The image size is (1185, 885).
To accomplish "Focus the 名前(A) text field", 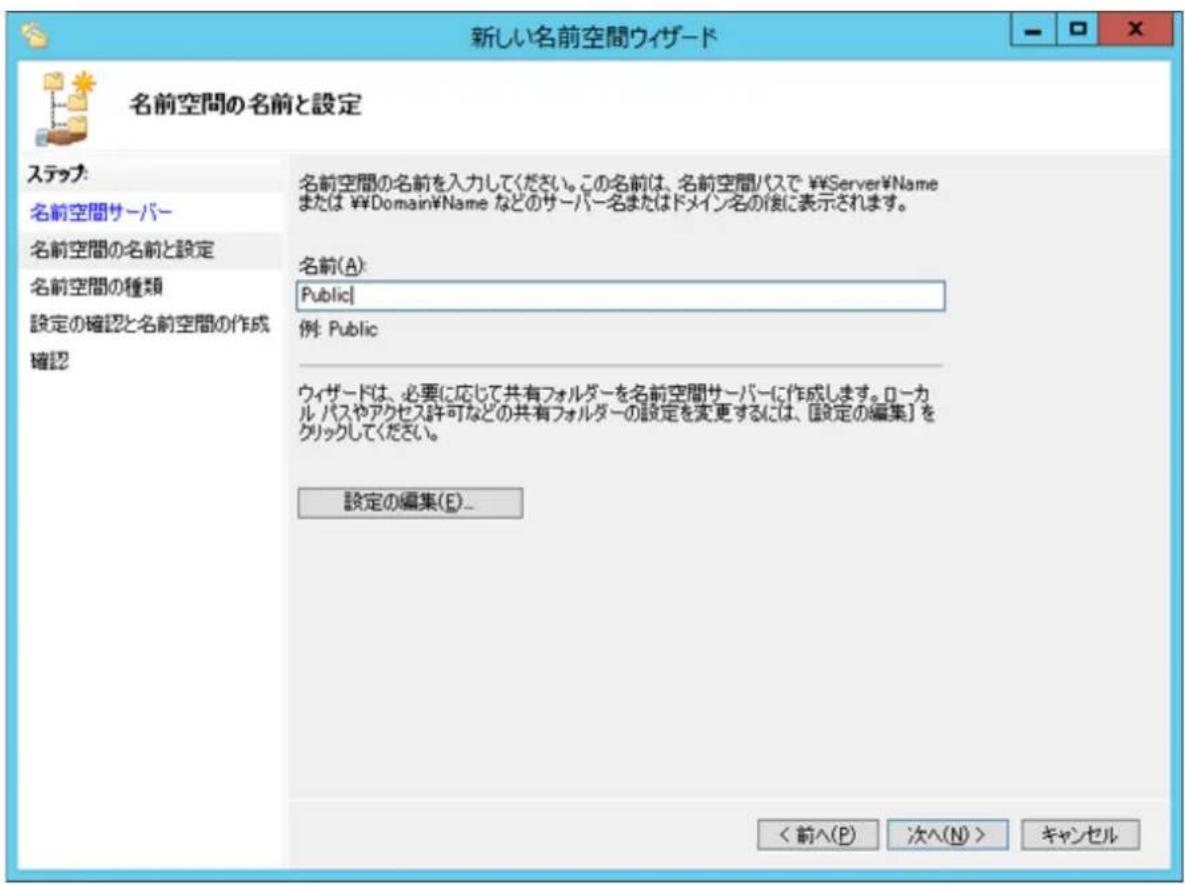I will (x=620, y=296).
